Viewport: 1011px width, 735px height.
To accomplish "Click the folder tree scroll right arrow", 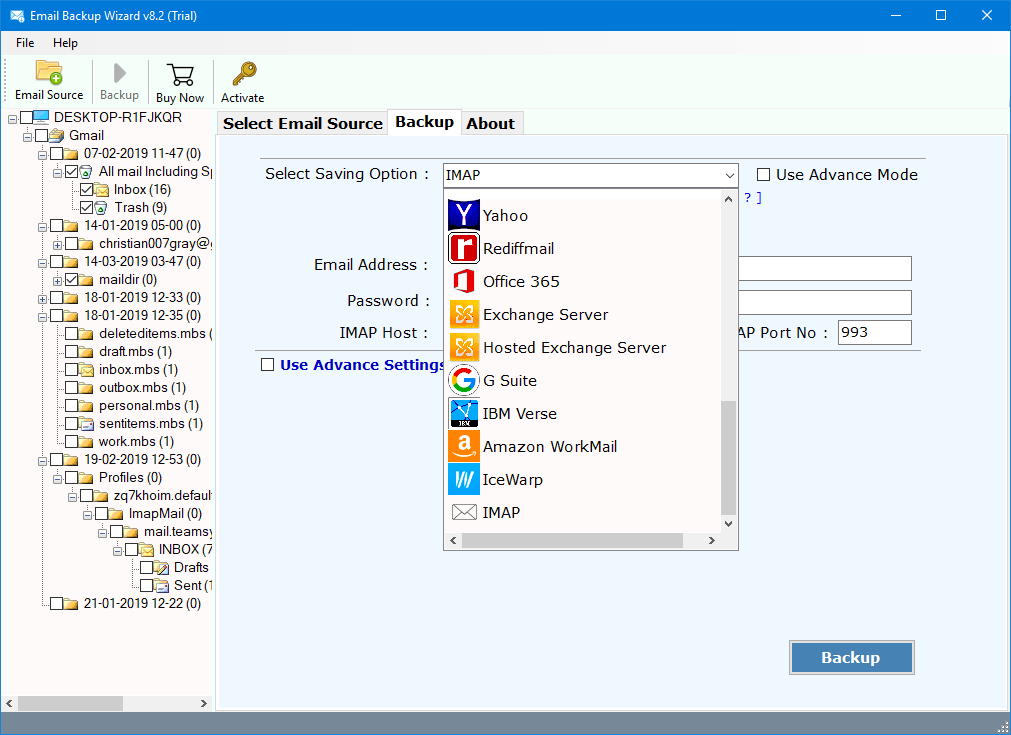I will coord(204,703).
